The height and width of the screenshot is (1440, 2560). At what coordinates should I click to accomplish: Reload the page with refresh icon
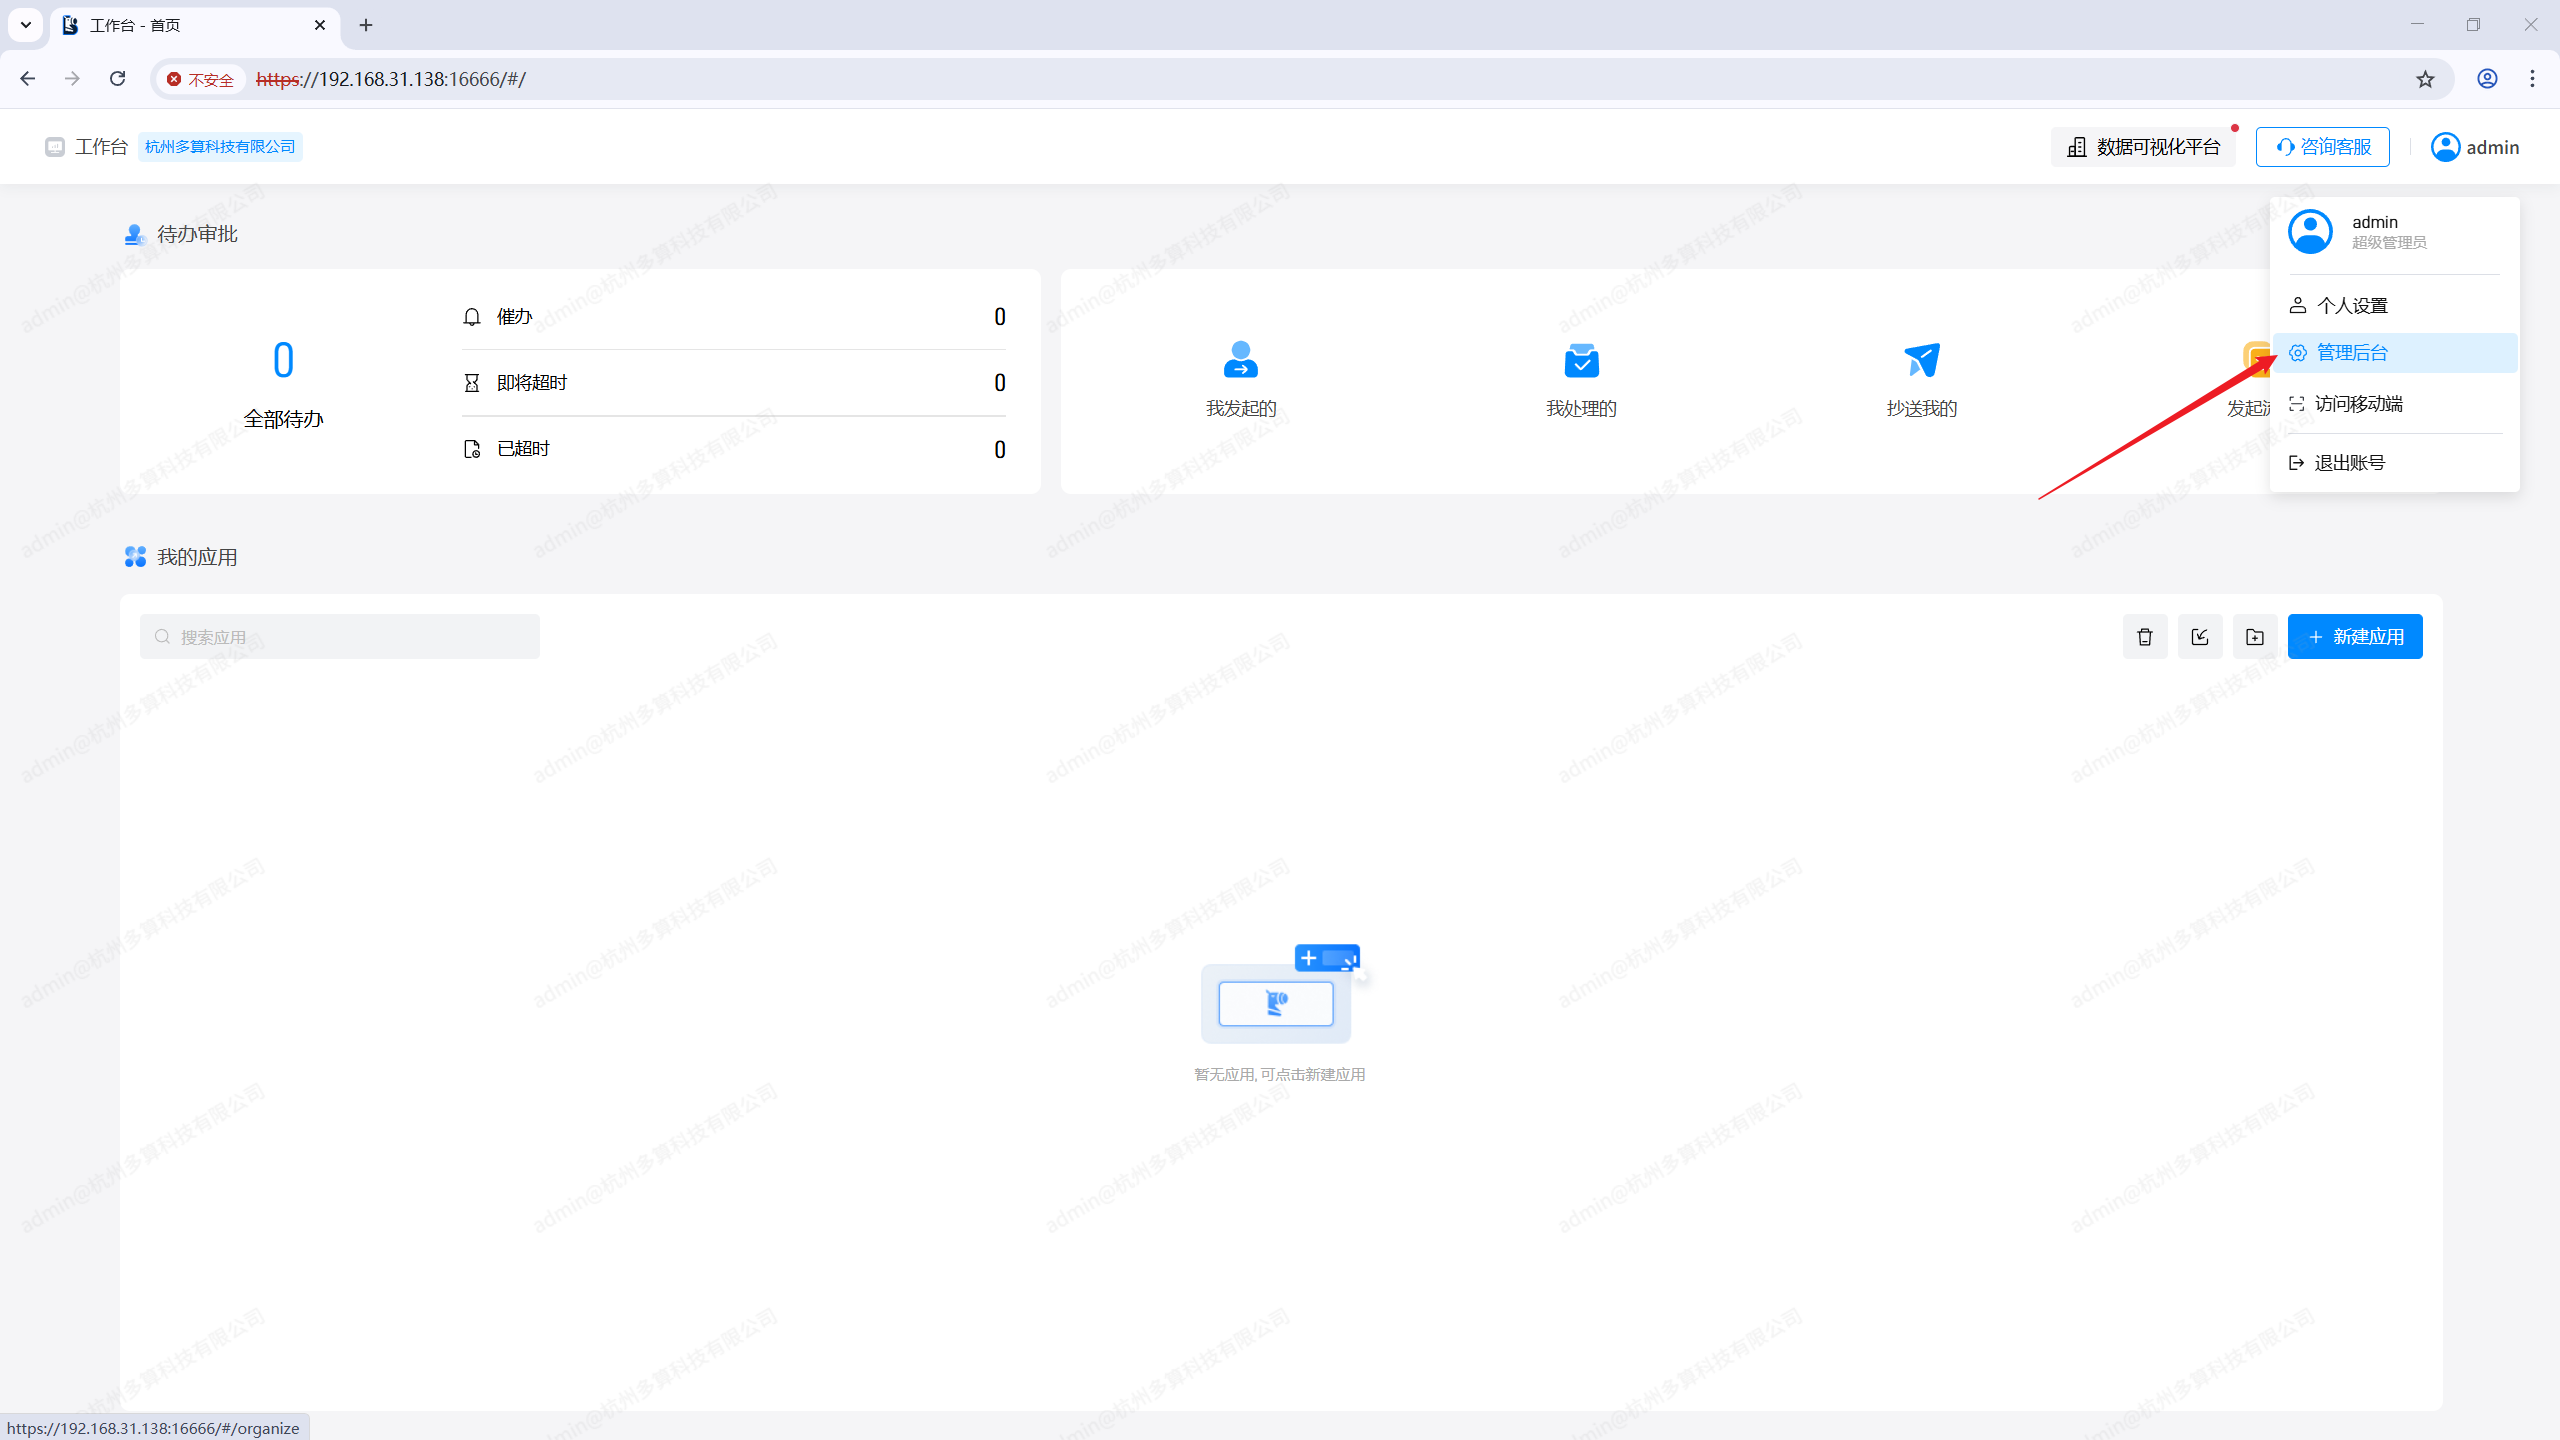(117, 79)
